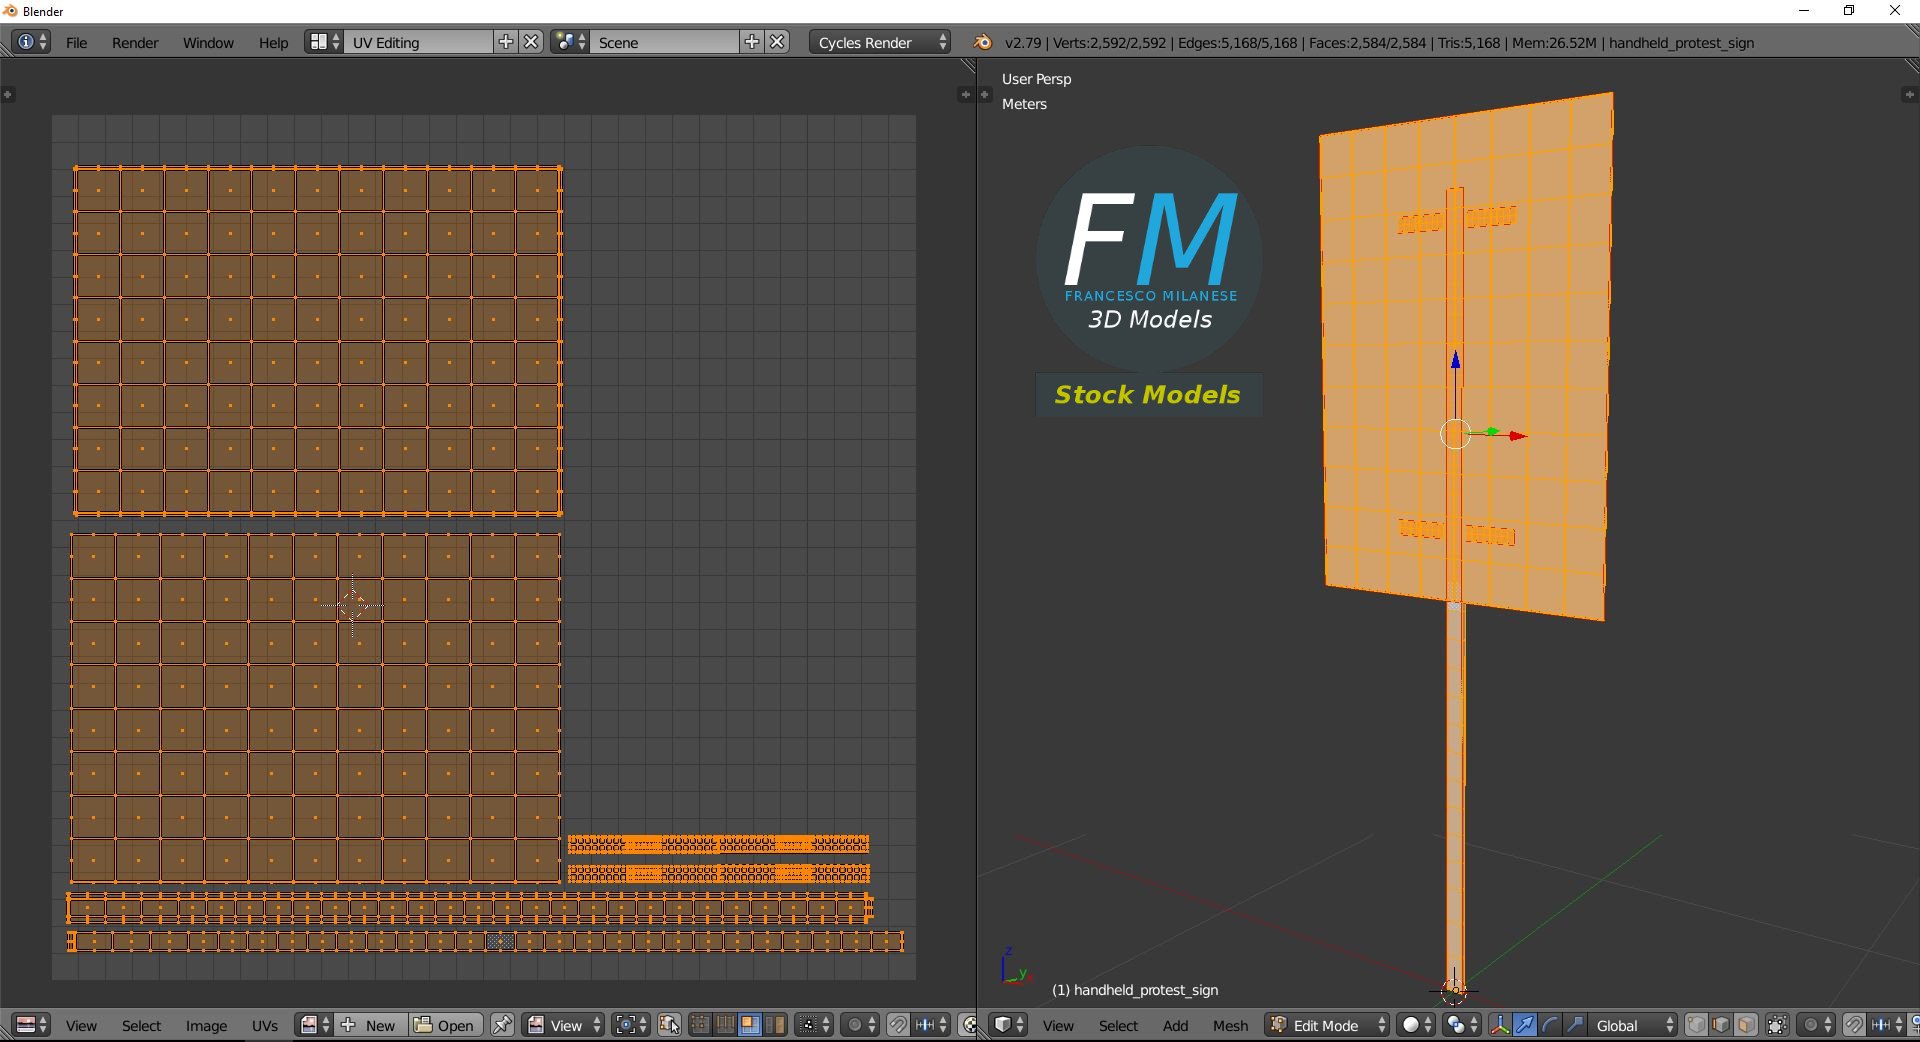The width and height of the screenshot is (1920, 1042).
Task: Open the UVs menu
Action: pos(265,1026)
